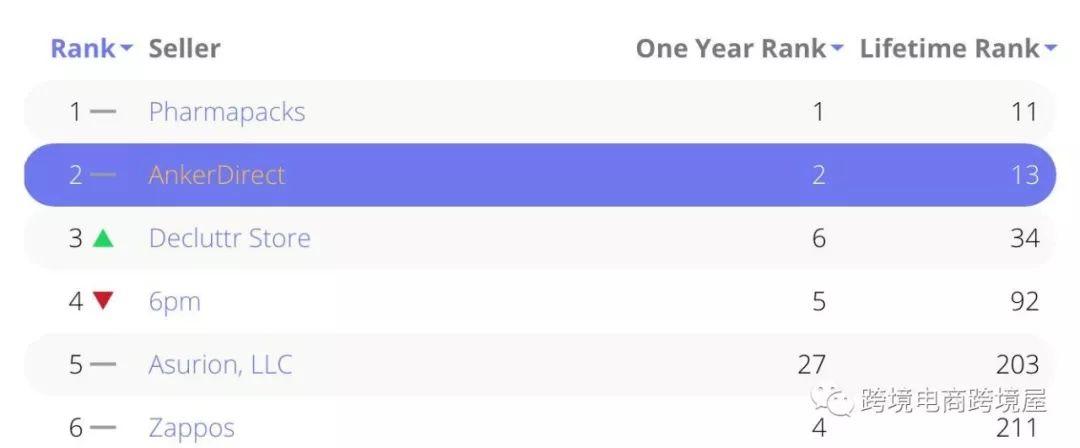1080x448 pixels.
Task: Click the Seller column header
Action: pyautogui.click(x=185, y=48)
